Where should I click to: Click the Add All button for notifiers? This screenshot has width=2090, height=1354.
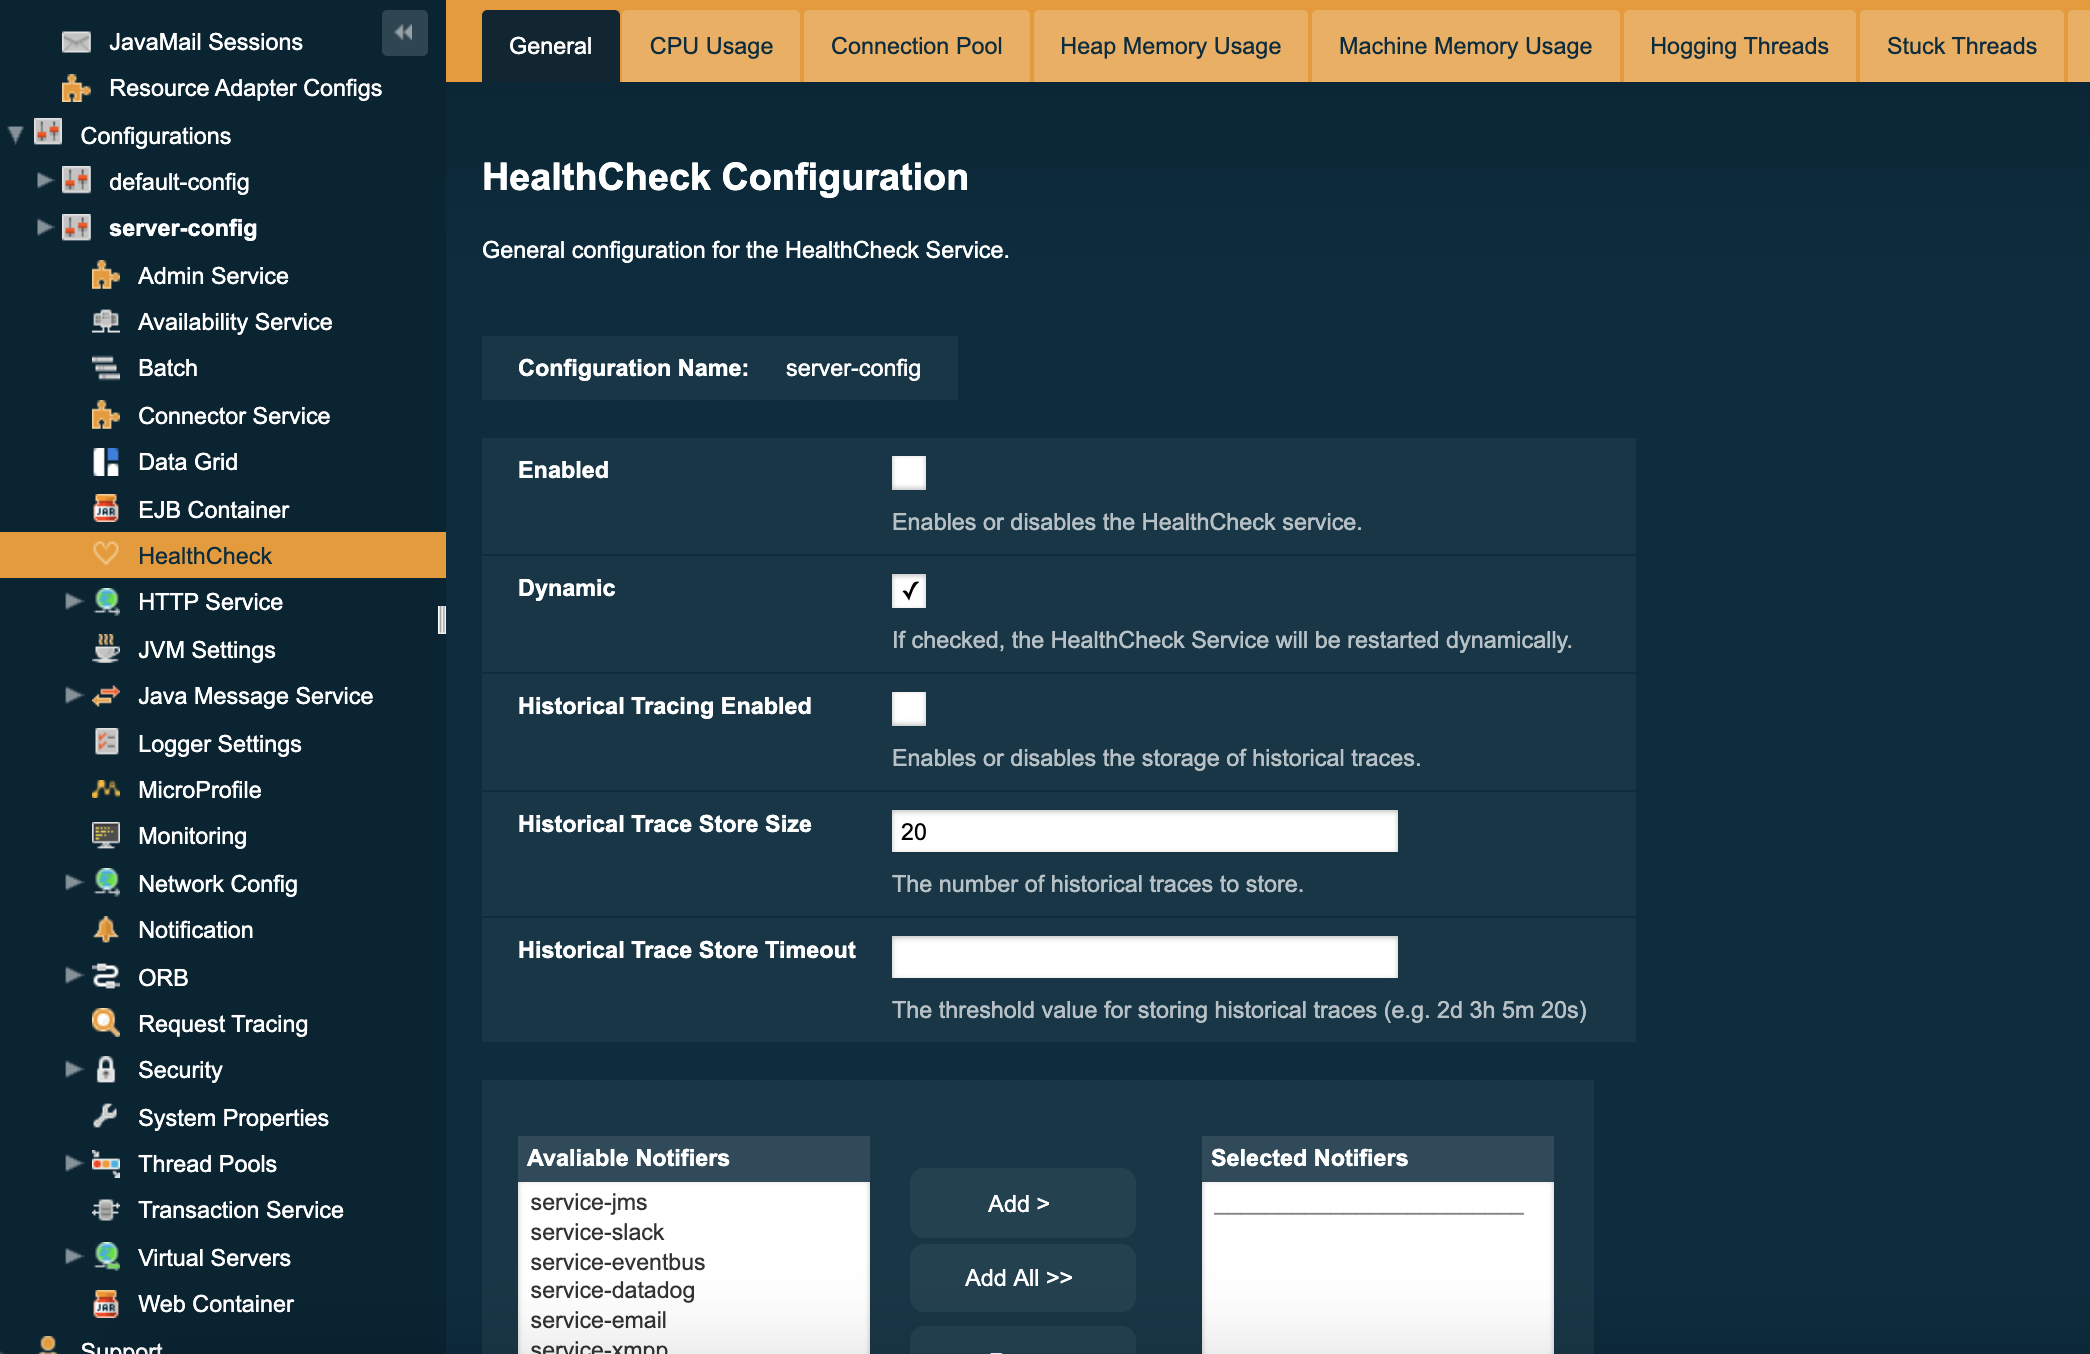[x=1021, y=1277]
